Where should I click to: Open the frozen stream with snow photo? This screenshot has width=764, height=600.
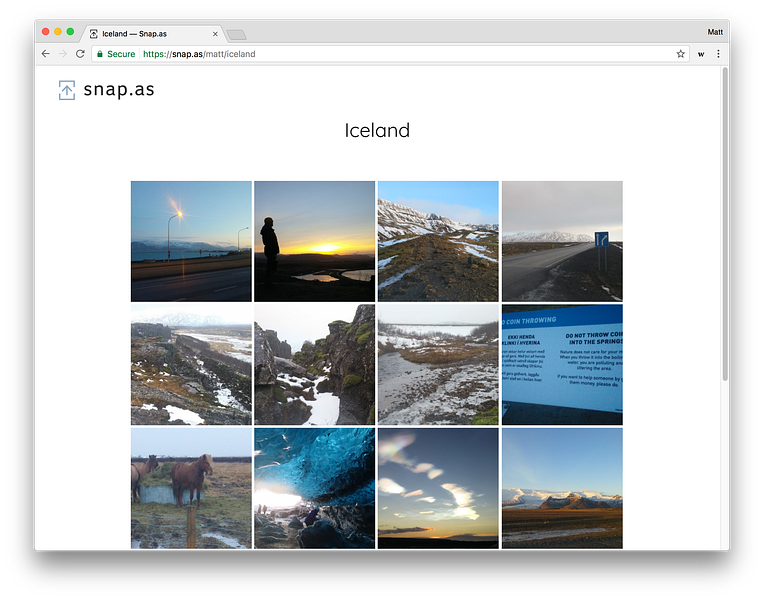pos(438,365)
